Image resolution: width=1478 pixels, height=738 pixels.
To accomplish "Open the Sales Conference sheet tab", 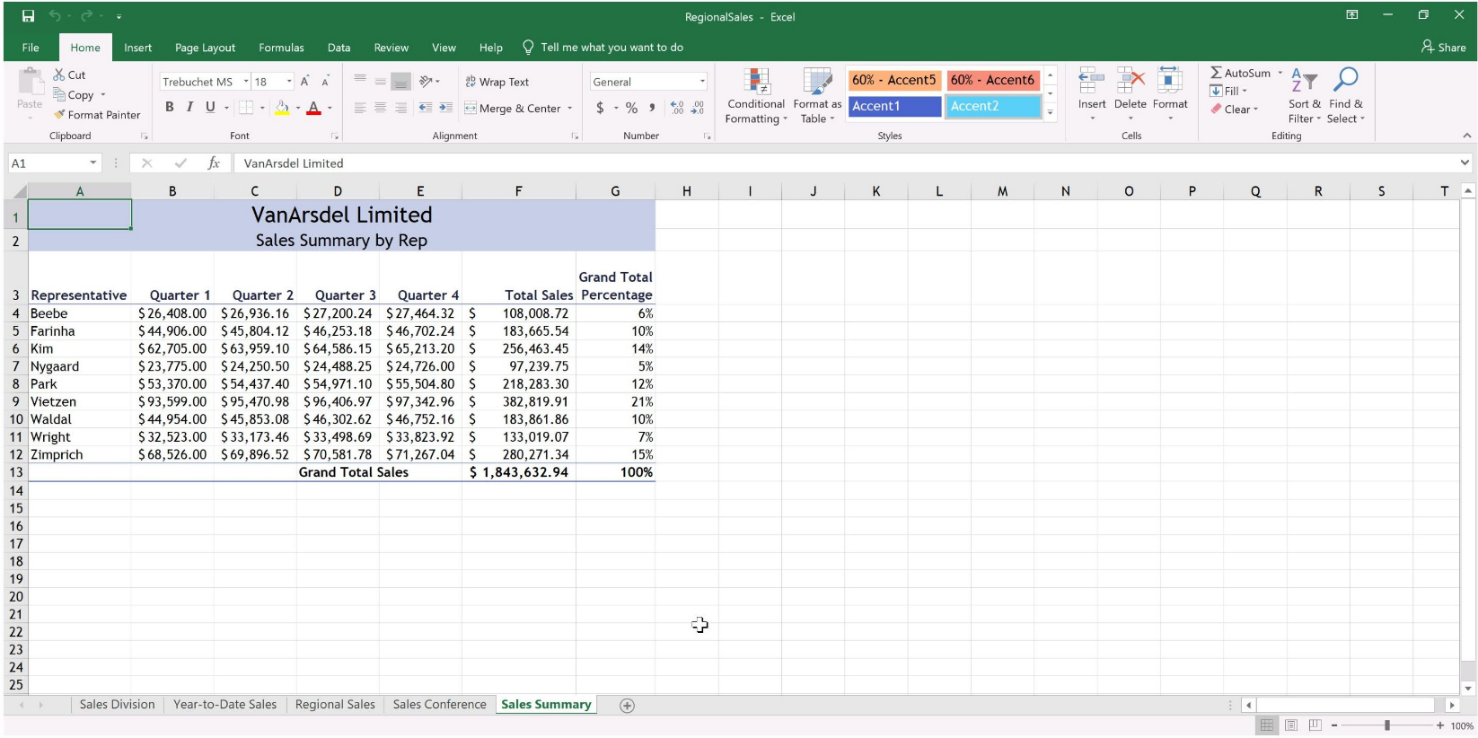I will (439, 705).
